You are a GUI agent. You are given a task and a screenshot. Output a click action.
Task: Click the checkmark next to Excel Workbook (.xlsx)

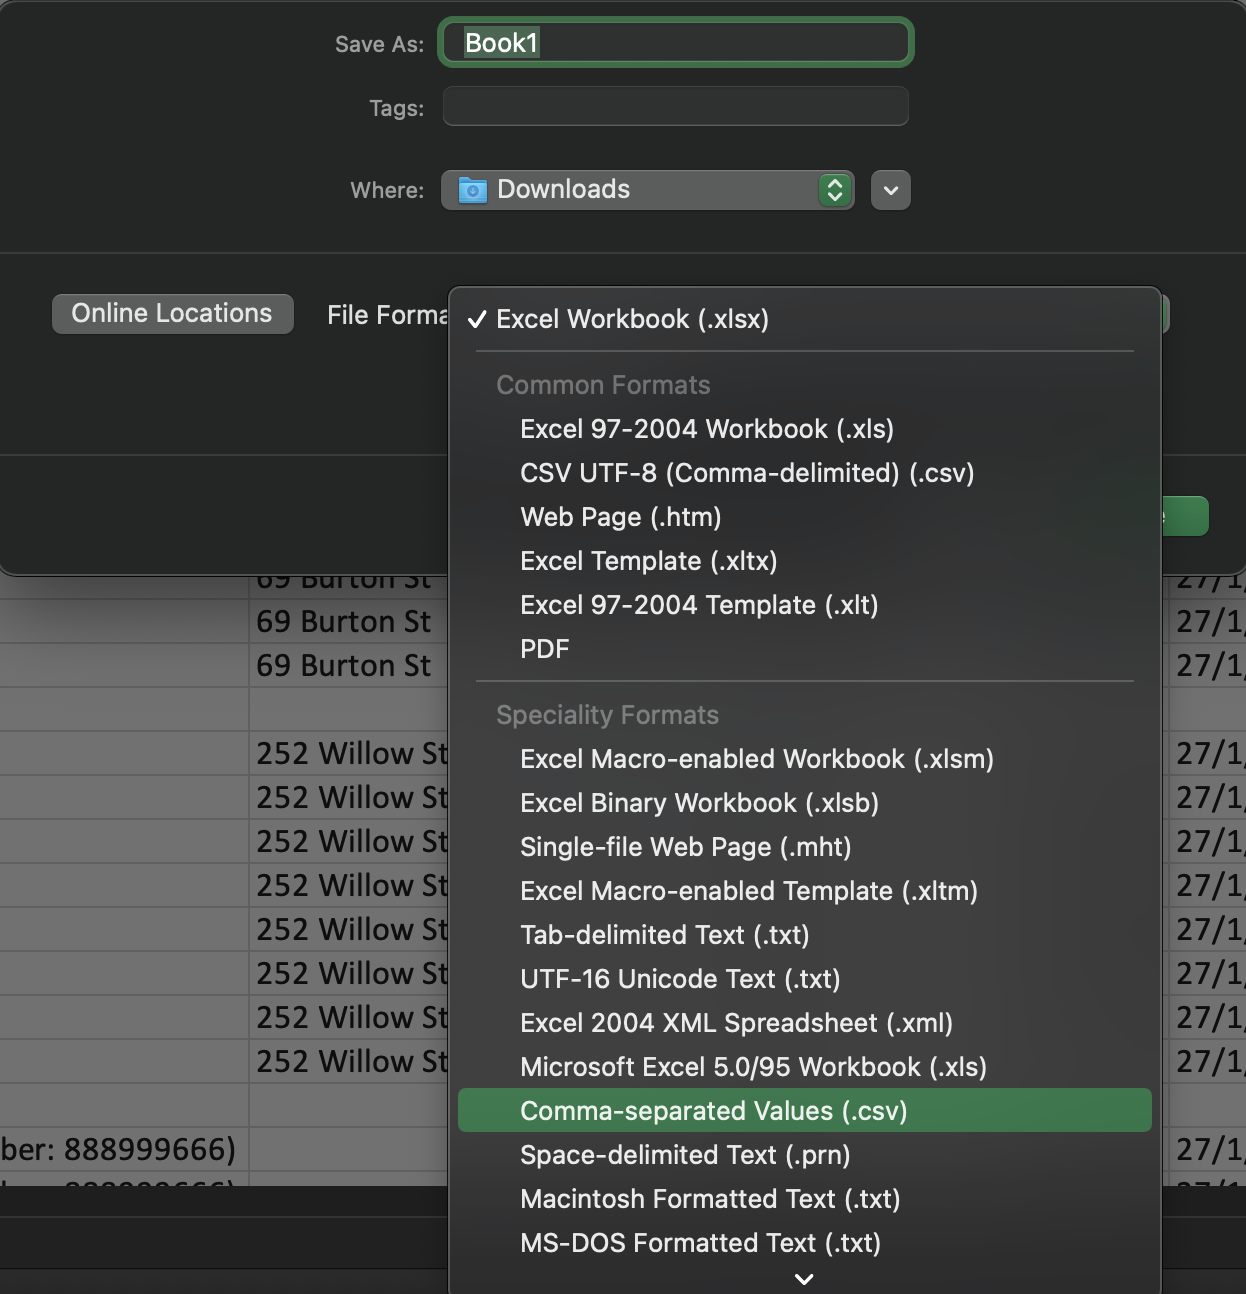(479, 319)
